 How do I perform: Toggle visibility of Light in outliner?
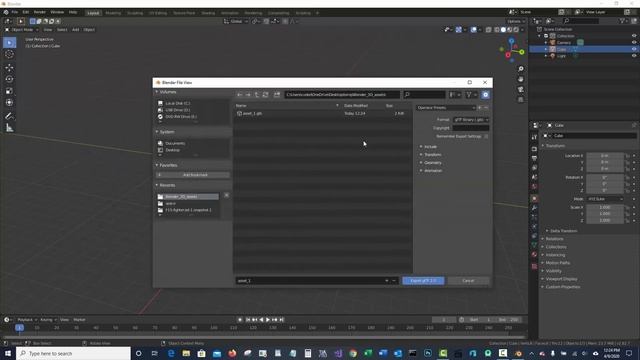[x=634, y=56]
